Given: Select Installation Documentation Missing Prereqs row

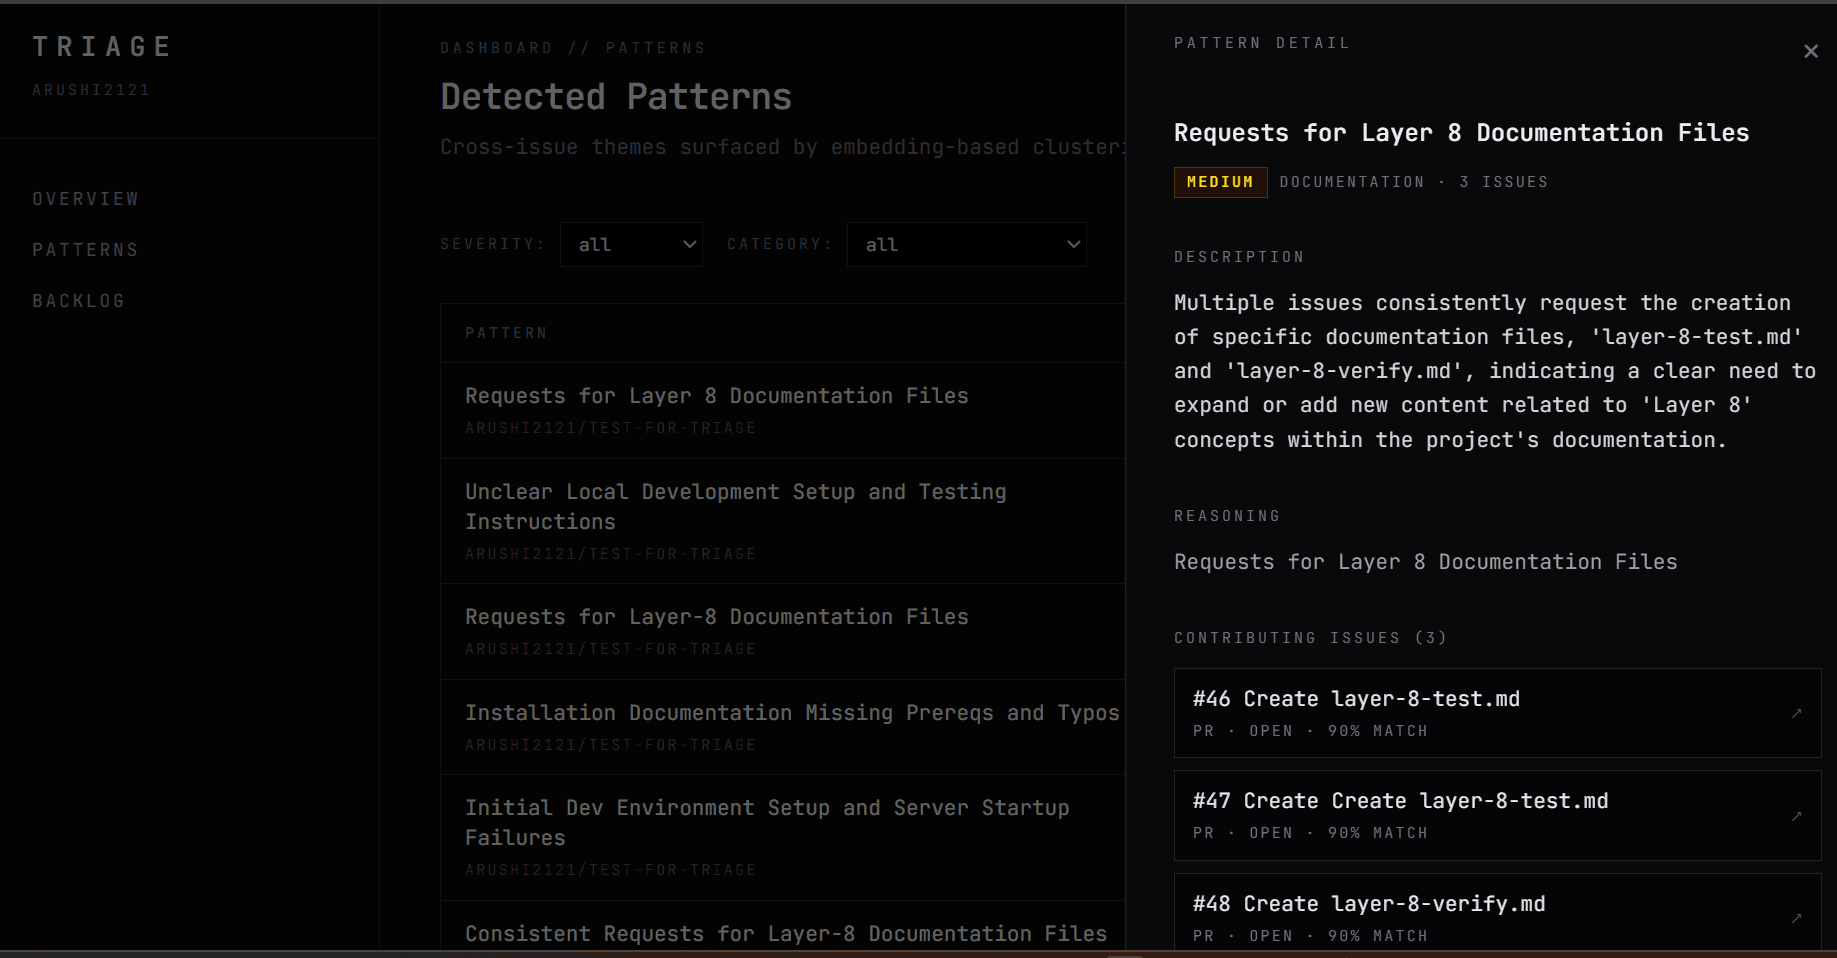Looking at the screenshot, I should pos(783,727).
